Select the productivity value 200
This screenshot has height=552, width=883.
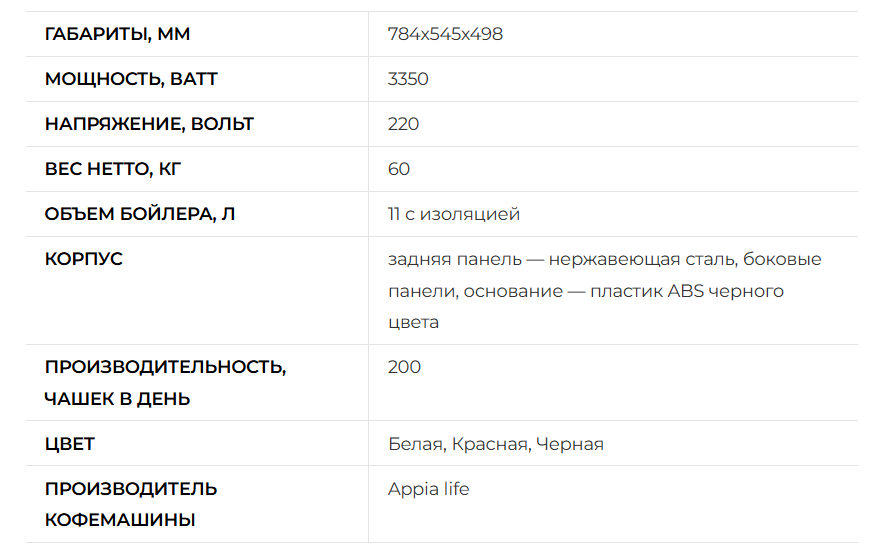404,367
